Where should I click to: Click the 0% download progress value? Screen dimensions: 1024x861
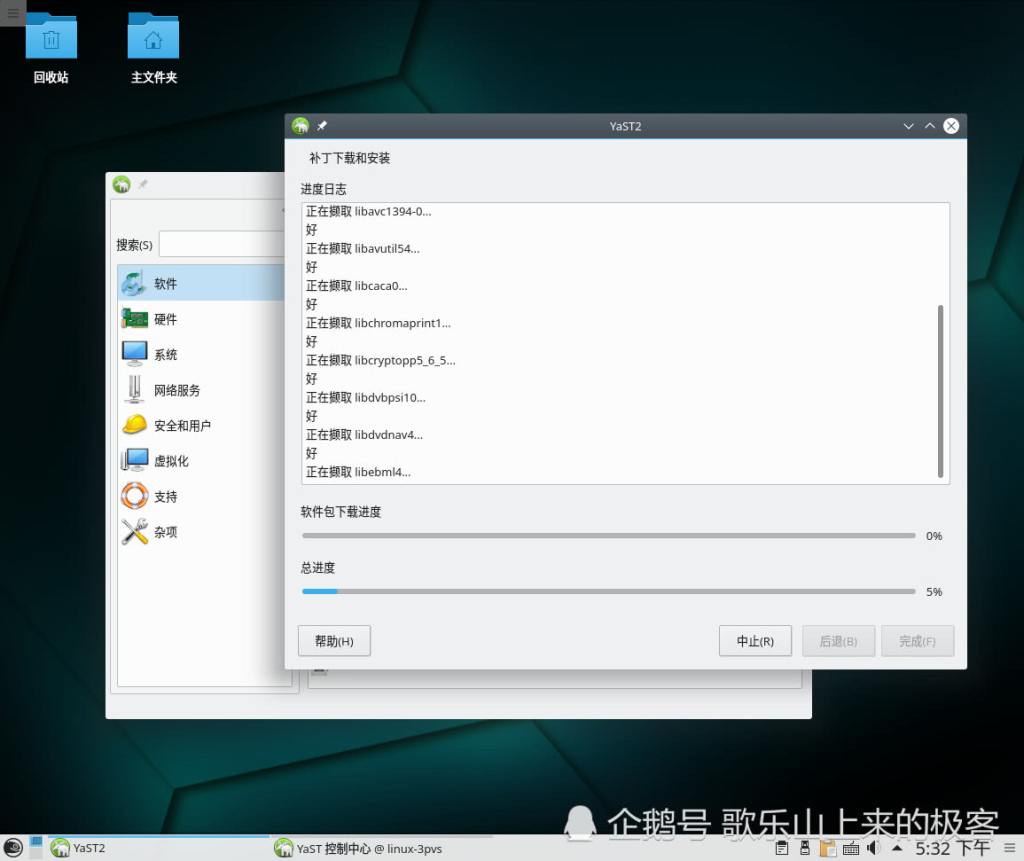click(934, 536)
